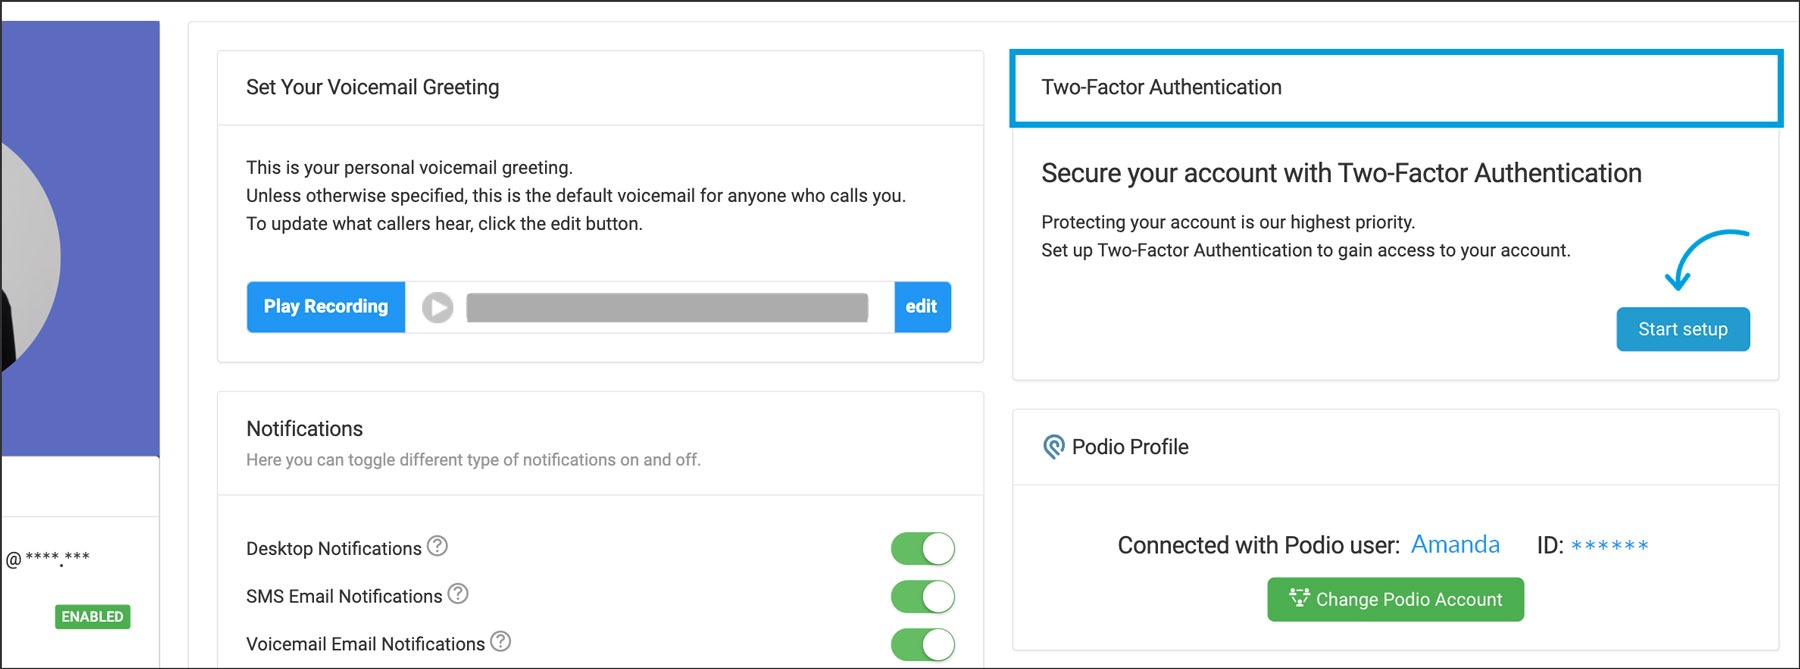
Task: Click the Voicemail Email Notifications question mark icon
Action: (x=500, y=642)
